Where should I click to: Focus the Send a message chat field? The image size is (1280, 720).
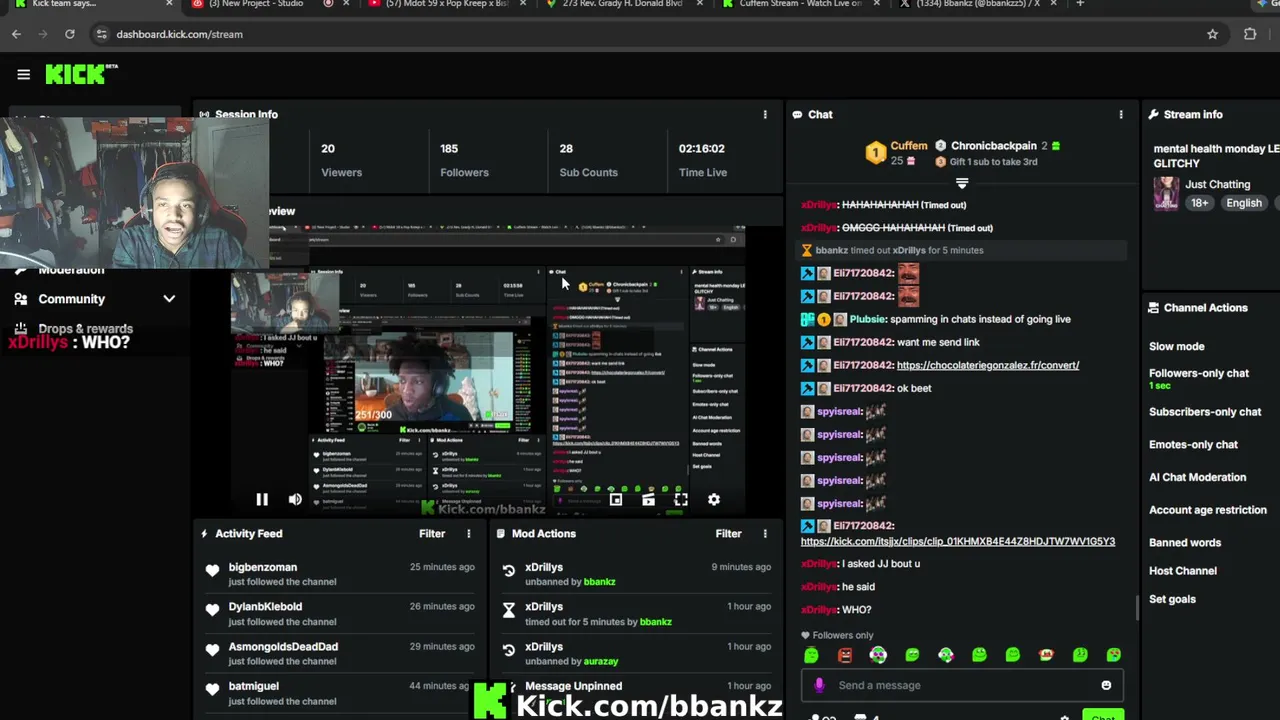click(x=961, y=685)
